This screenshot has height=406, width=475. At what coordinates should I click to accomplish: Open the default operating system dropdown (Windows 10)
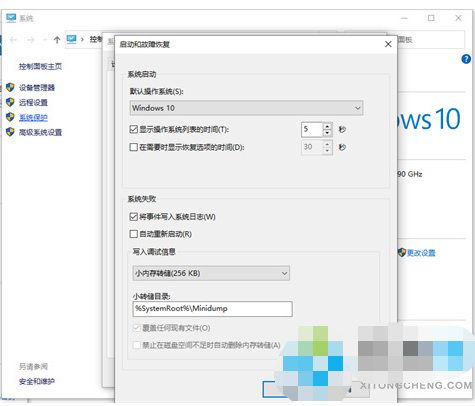[x=246, y=108]
